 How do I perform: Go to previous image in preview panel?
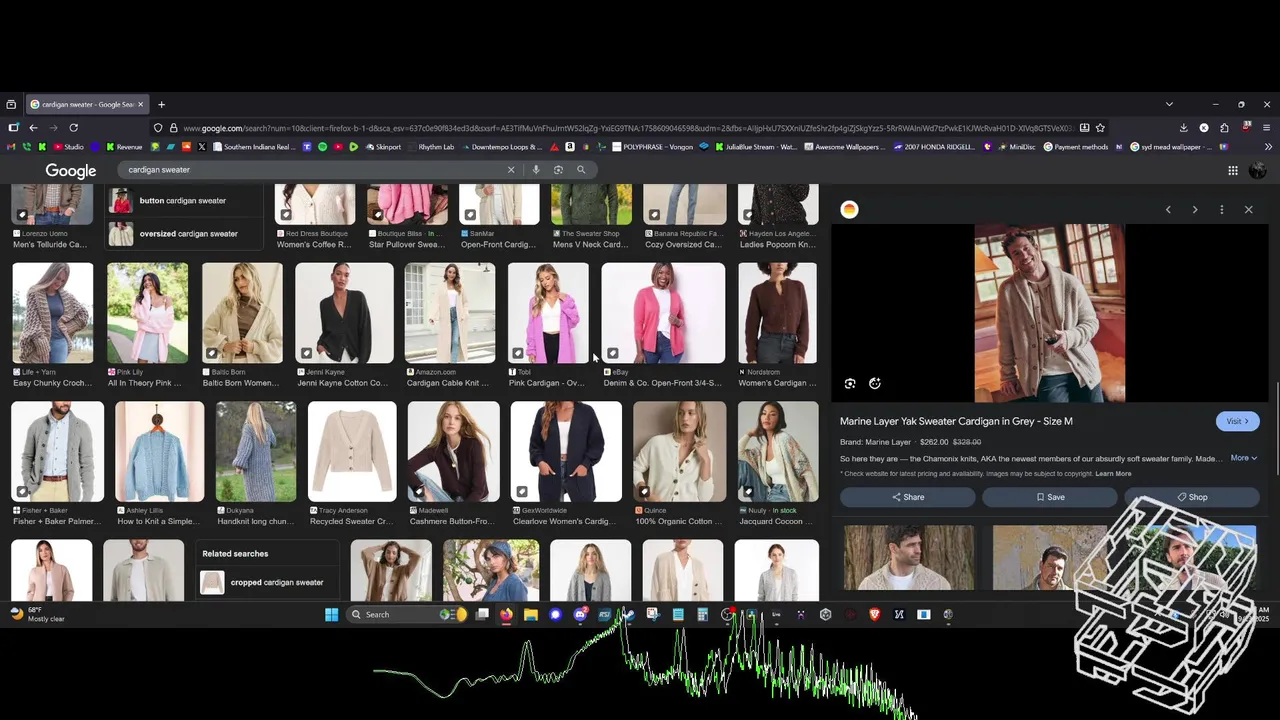1168,210
